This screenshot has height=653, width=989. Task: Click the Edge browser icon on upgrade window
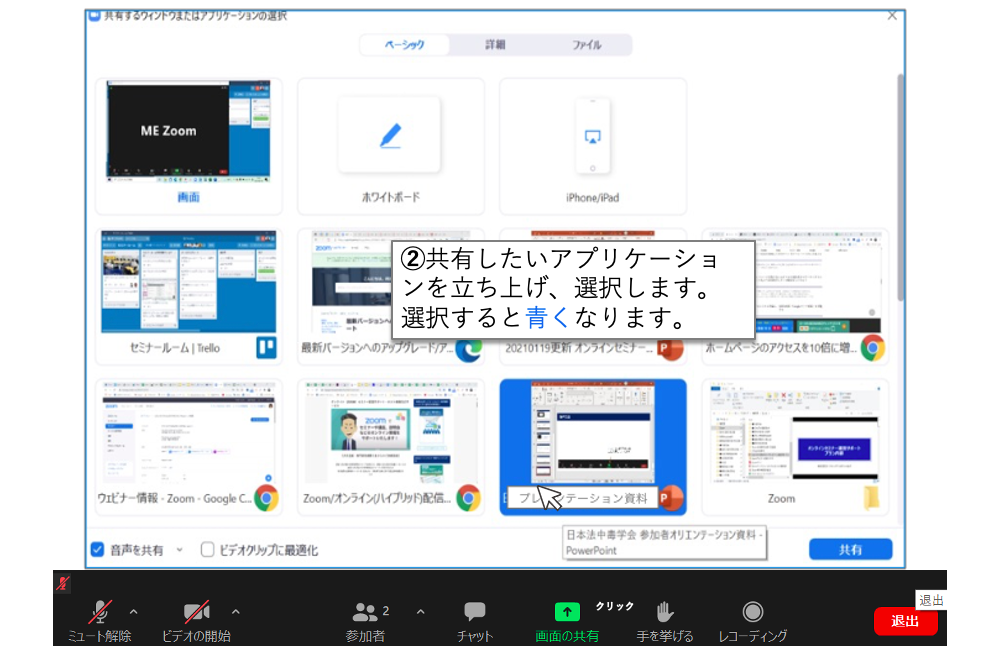469,349
